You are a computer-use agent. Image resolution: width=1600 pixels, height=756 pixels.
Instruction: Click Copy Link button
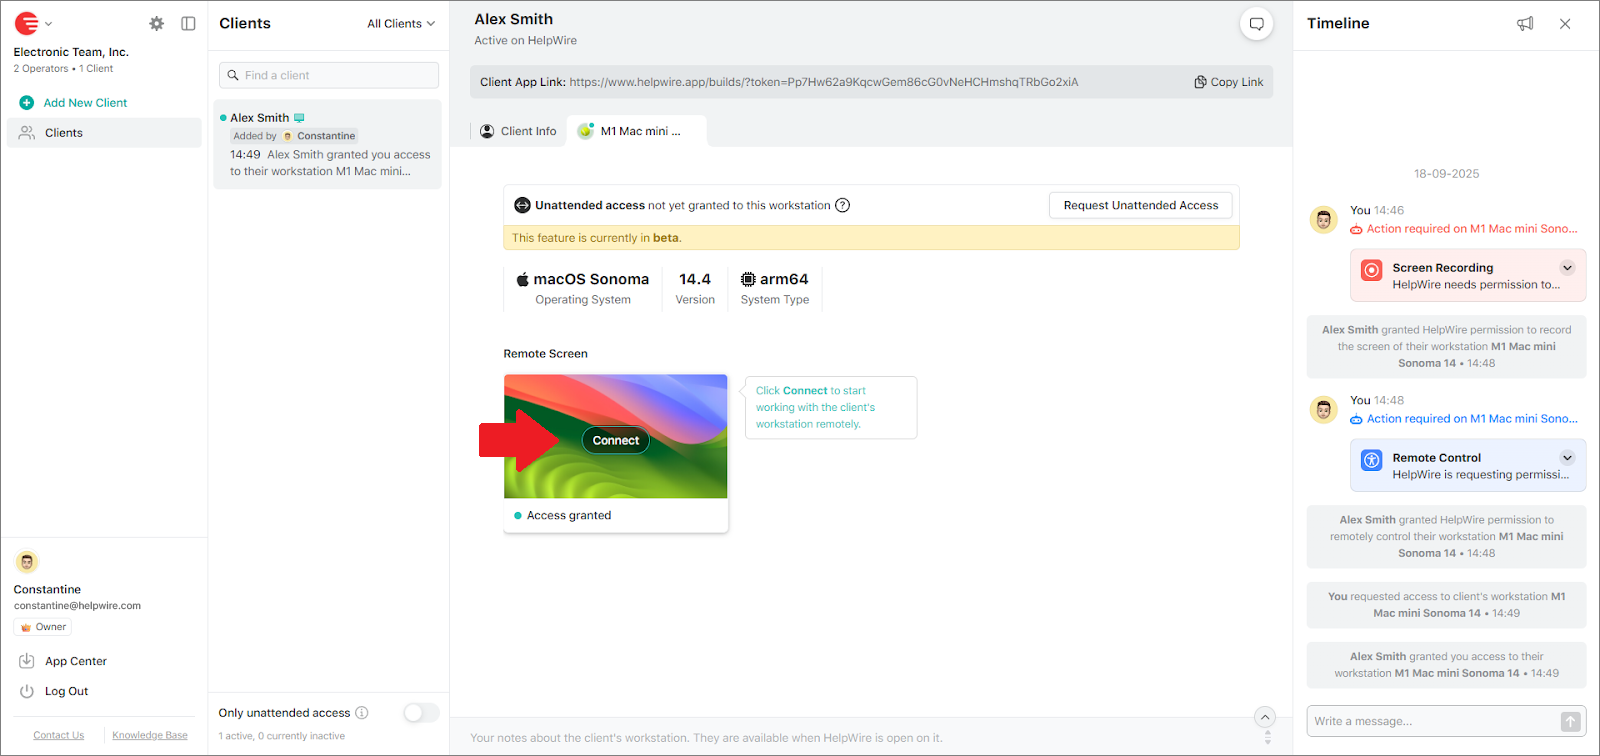pos(1229,82)
